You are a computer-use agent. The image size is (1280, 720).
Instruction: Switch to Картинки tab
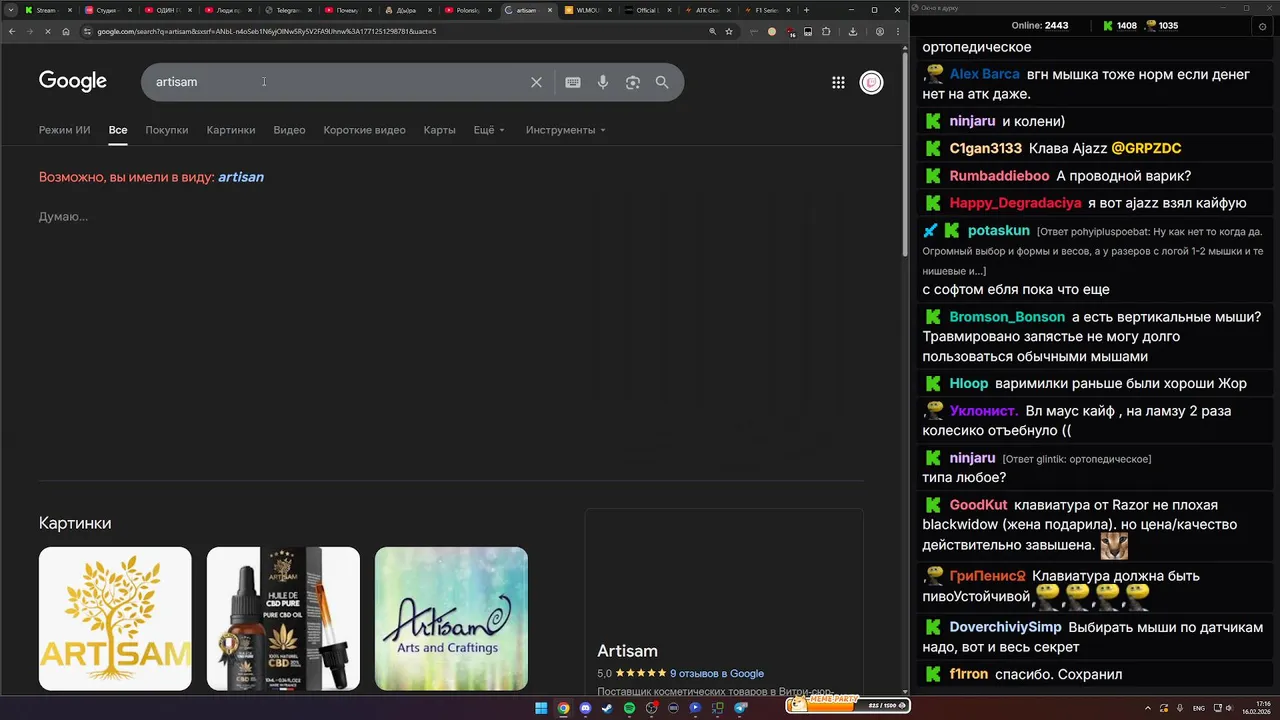pyautogui.click(x=231, y=130)
